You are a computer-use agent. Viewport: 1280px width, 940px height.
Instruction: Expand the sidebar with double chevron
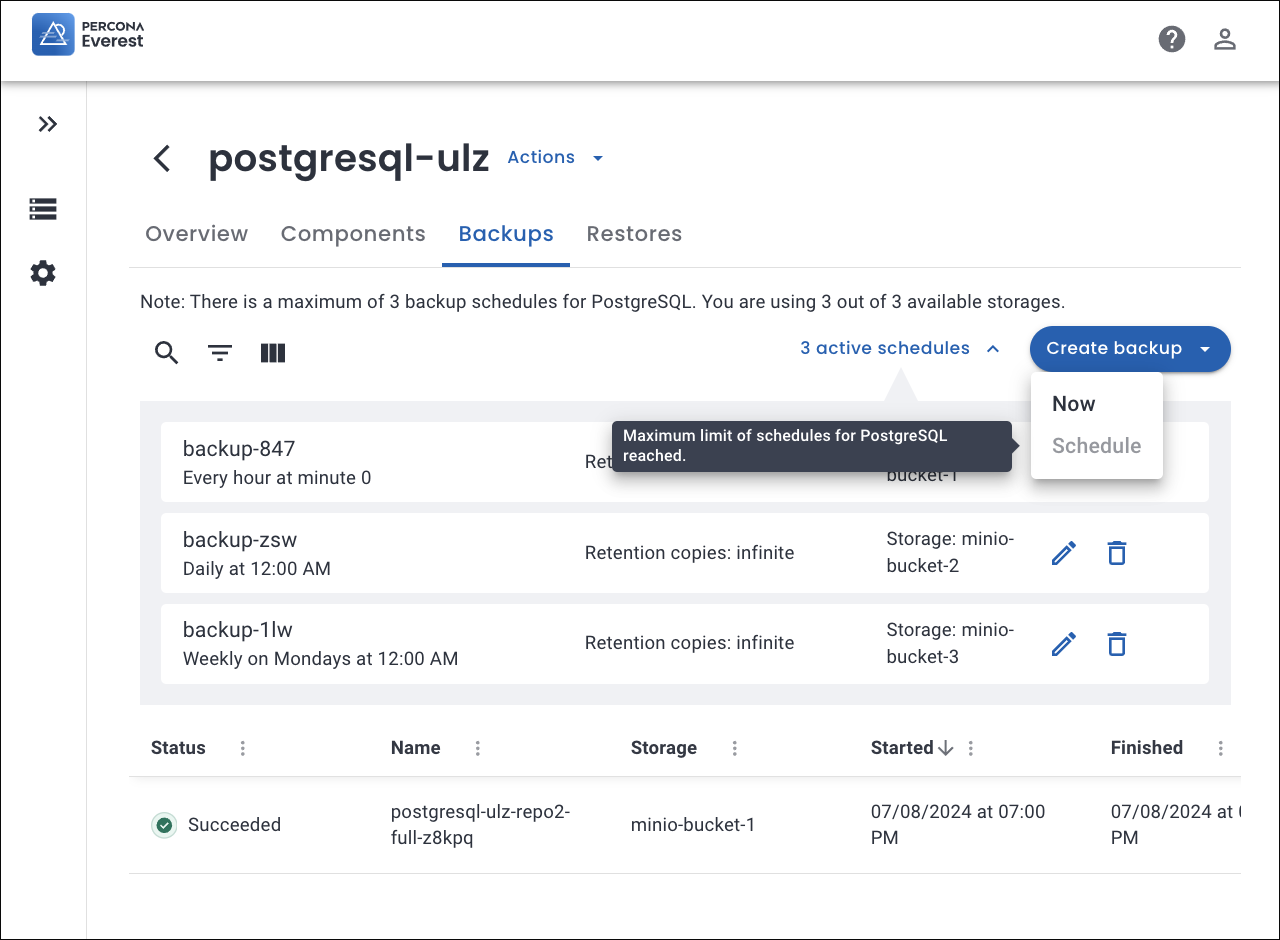(x=47, y=125)
